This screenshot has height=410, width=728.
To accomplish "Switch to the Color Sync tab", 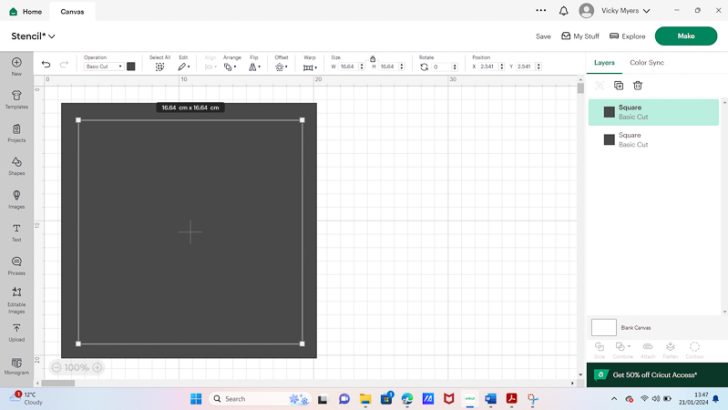I will tap(646, 63).
